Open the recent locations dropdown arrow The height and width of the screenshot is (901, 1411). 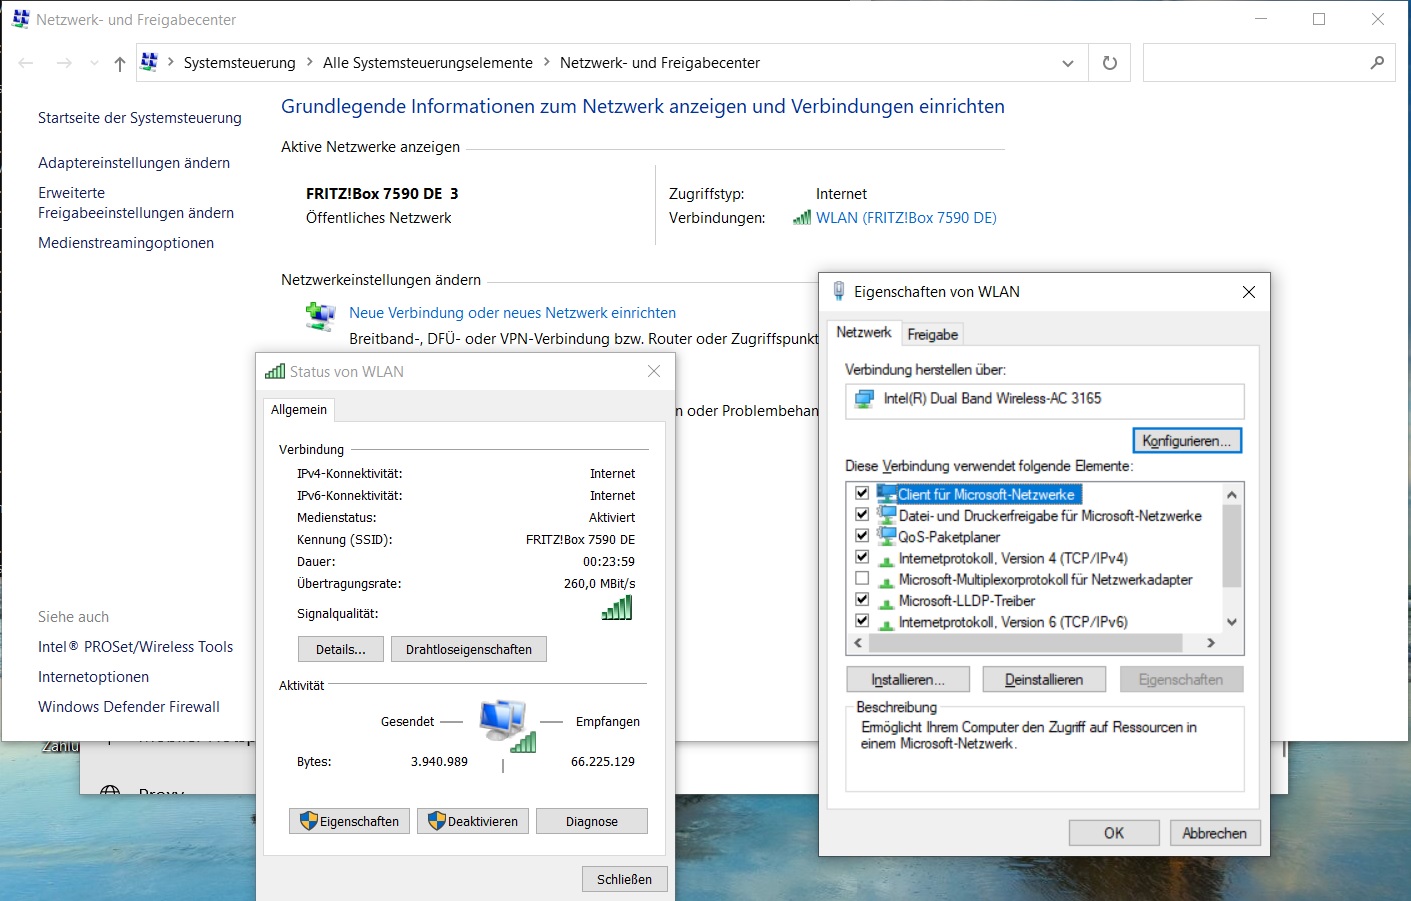94,63
